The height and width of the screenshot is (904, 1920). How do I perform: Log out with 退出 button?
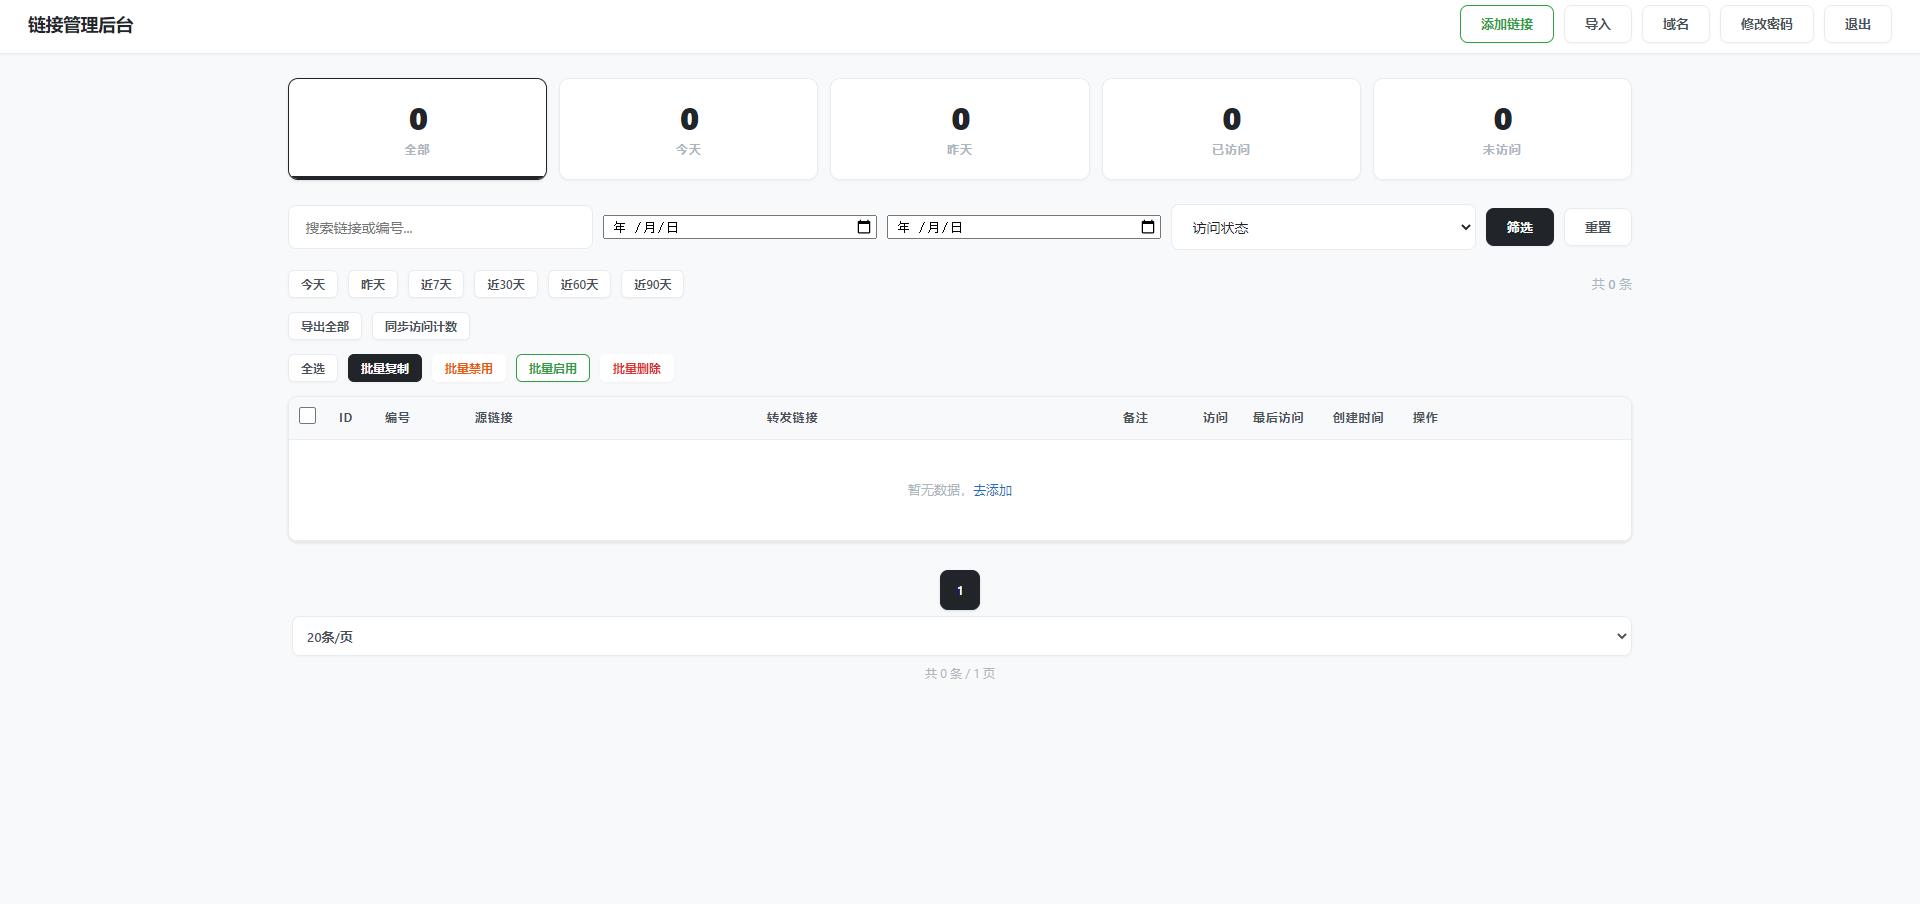point(1857,24)
